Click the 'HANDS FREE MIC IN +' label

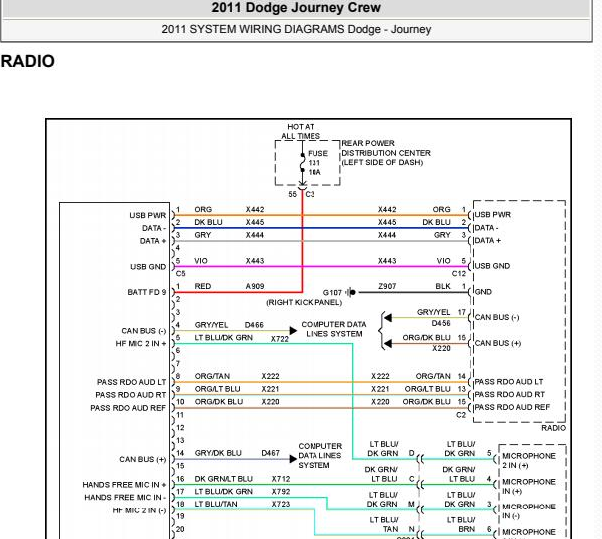pos(124,485)
